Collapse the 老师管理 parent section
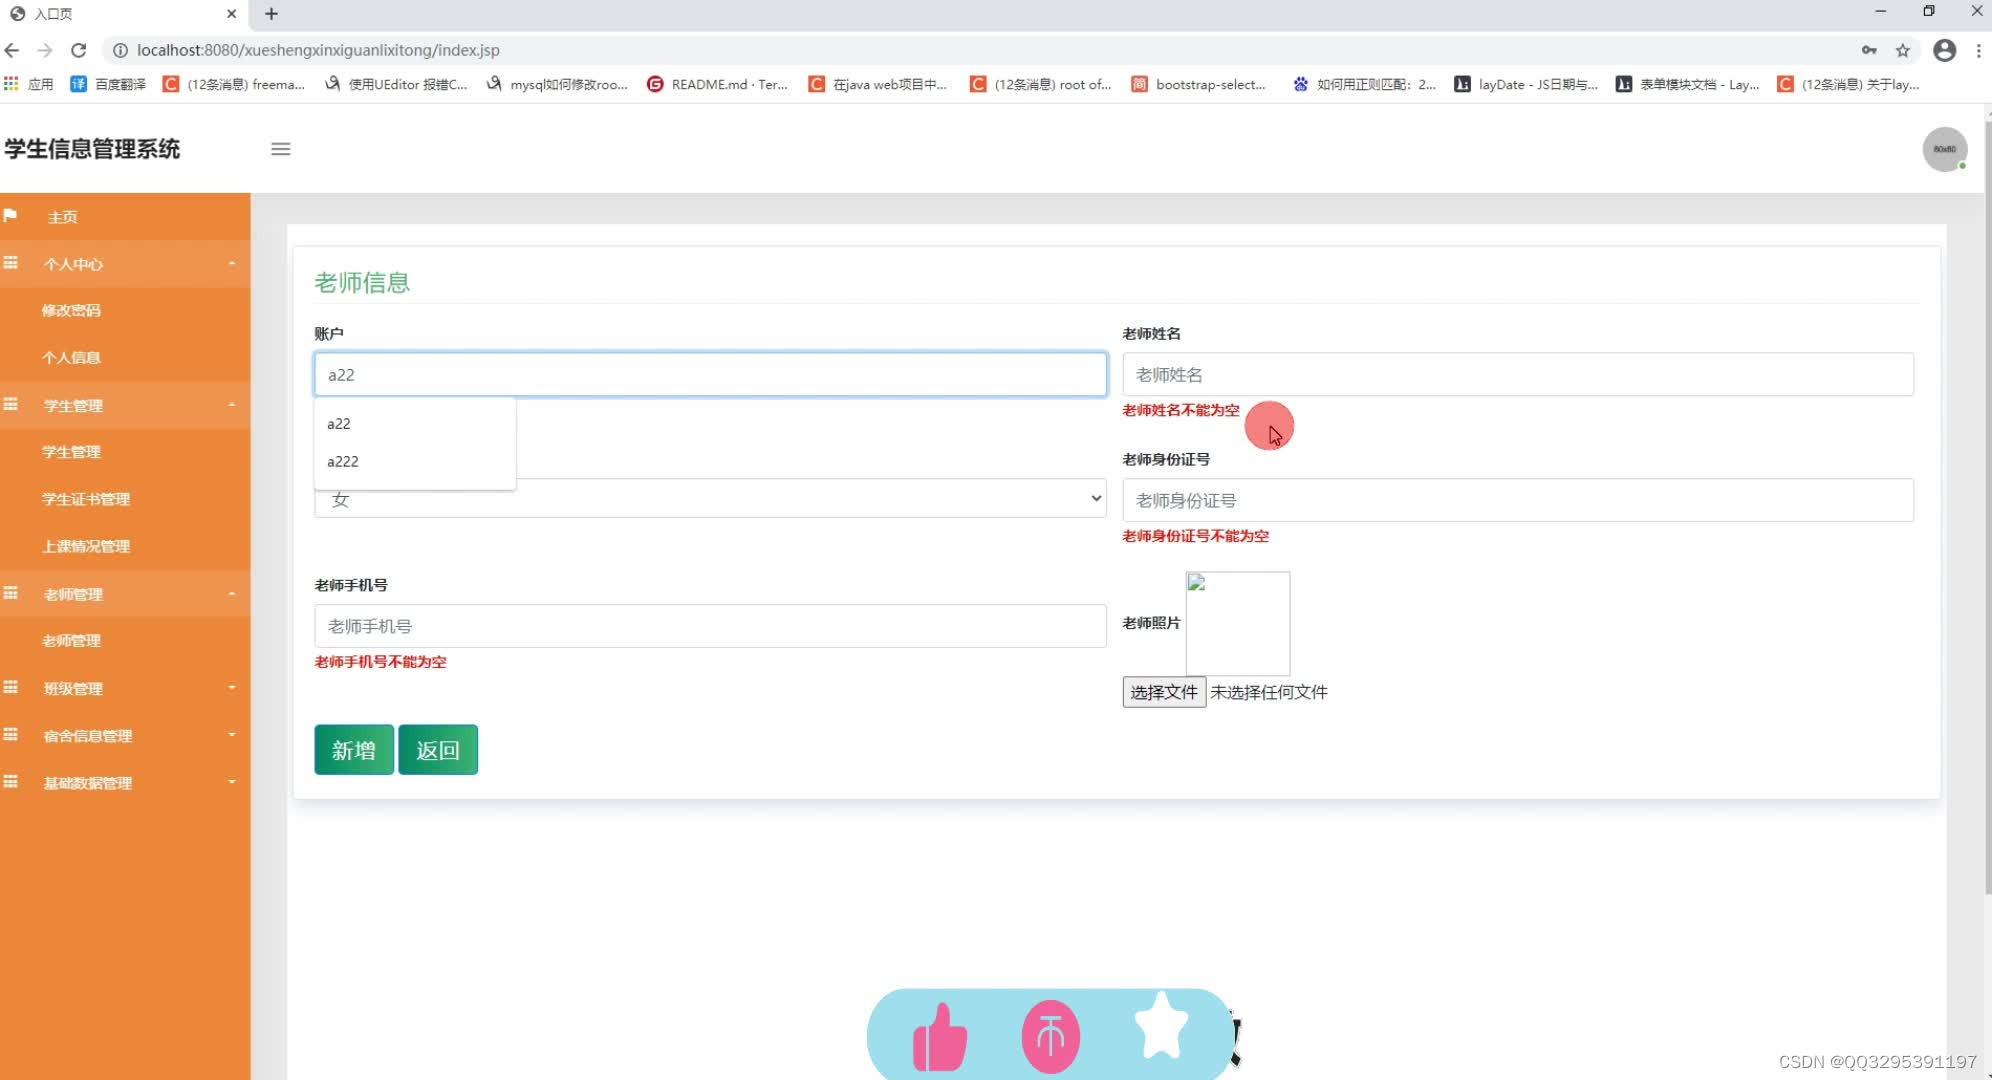The height and width of the screenshot is (1080, 1992). point(125,594)
